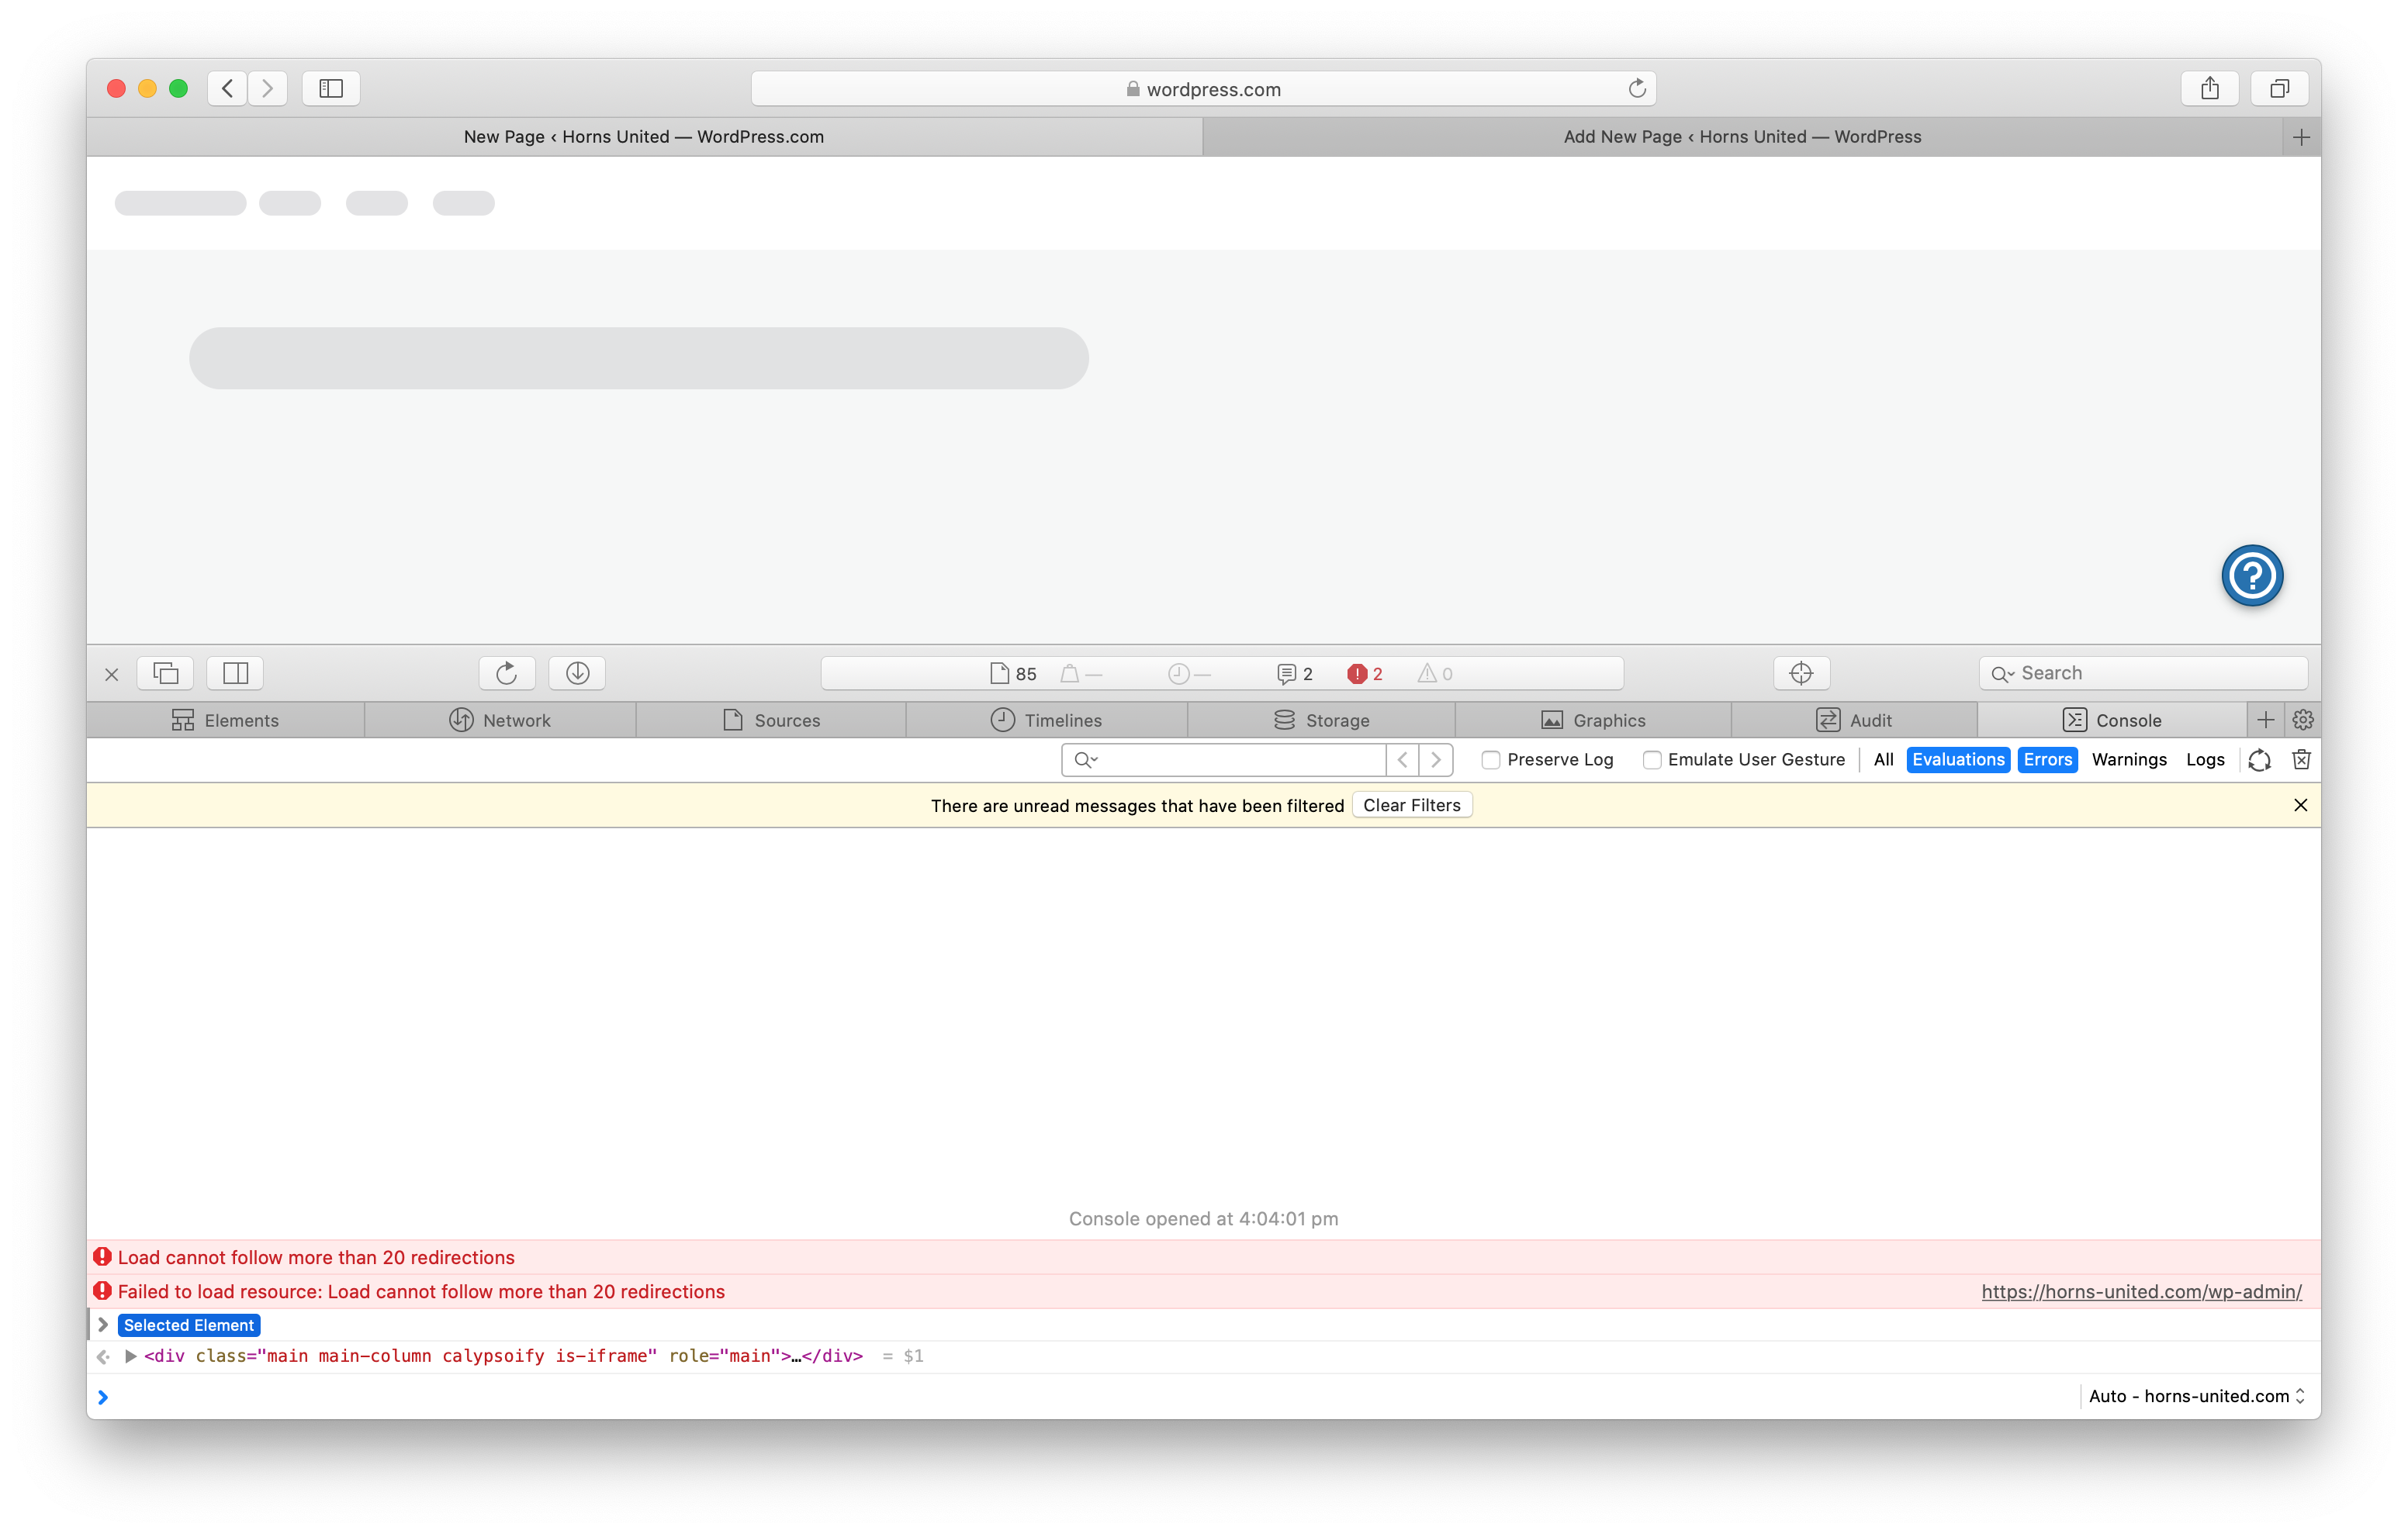2408x1534 pixels.
Task: Open the Add New Page browser tab
Action: pyautogui.click(x=1742, y=137)
